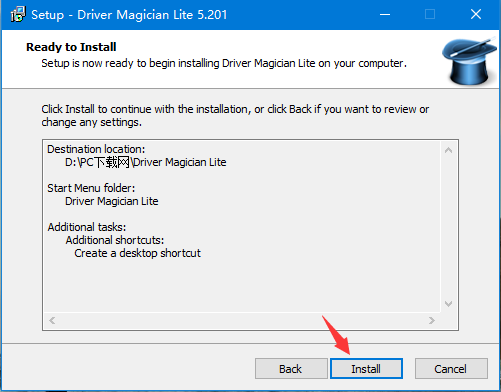
Task: Click the greyed-out maximize button
Action: 430,15
